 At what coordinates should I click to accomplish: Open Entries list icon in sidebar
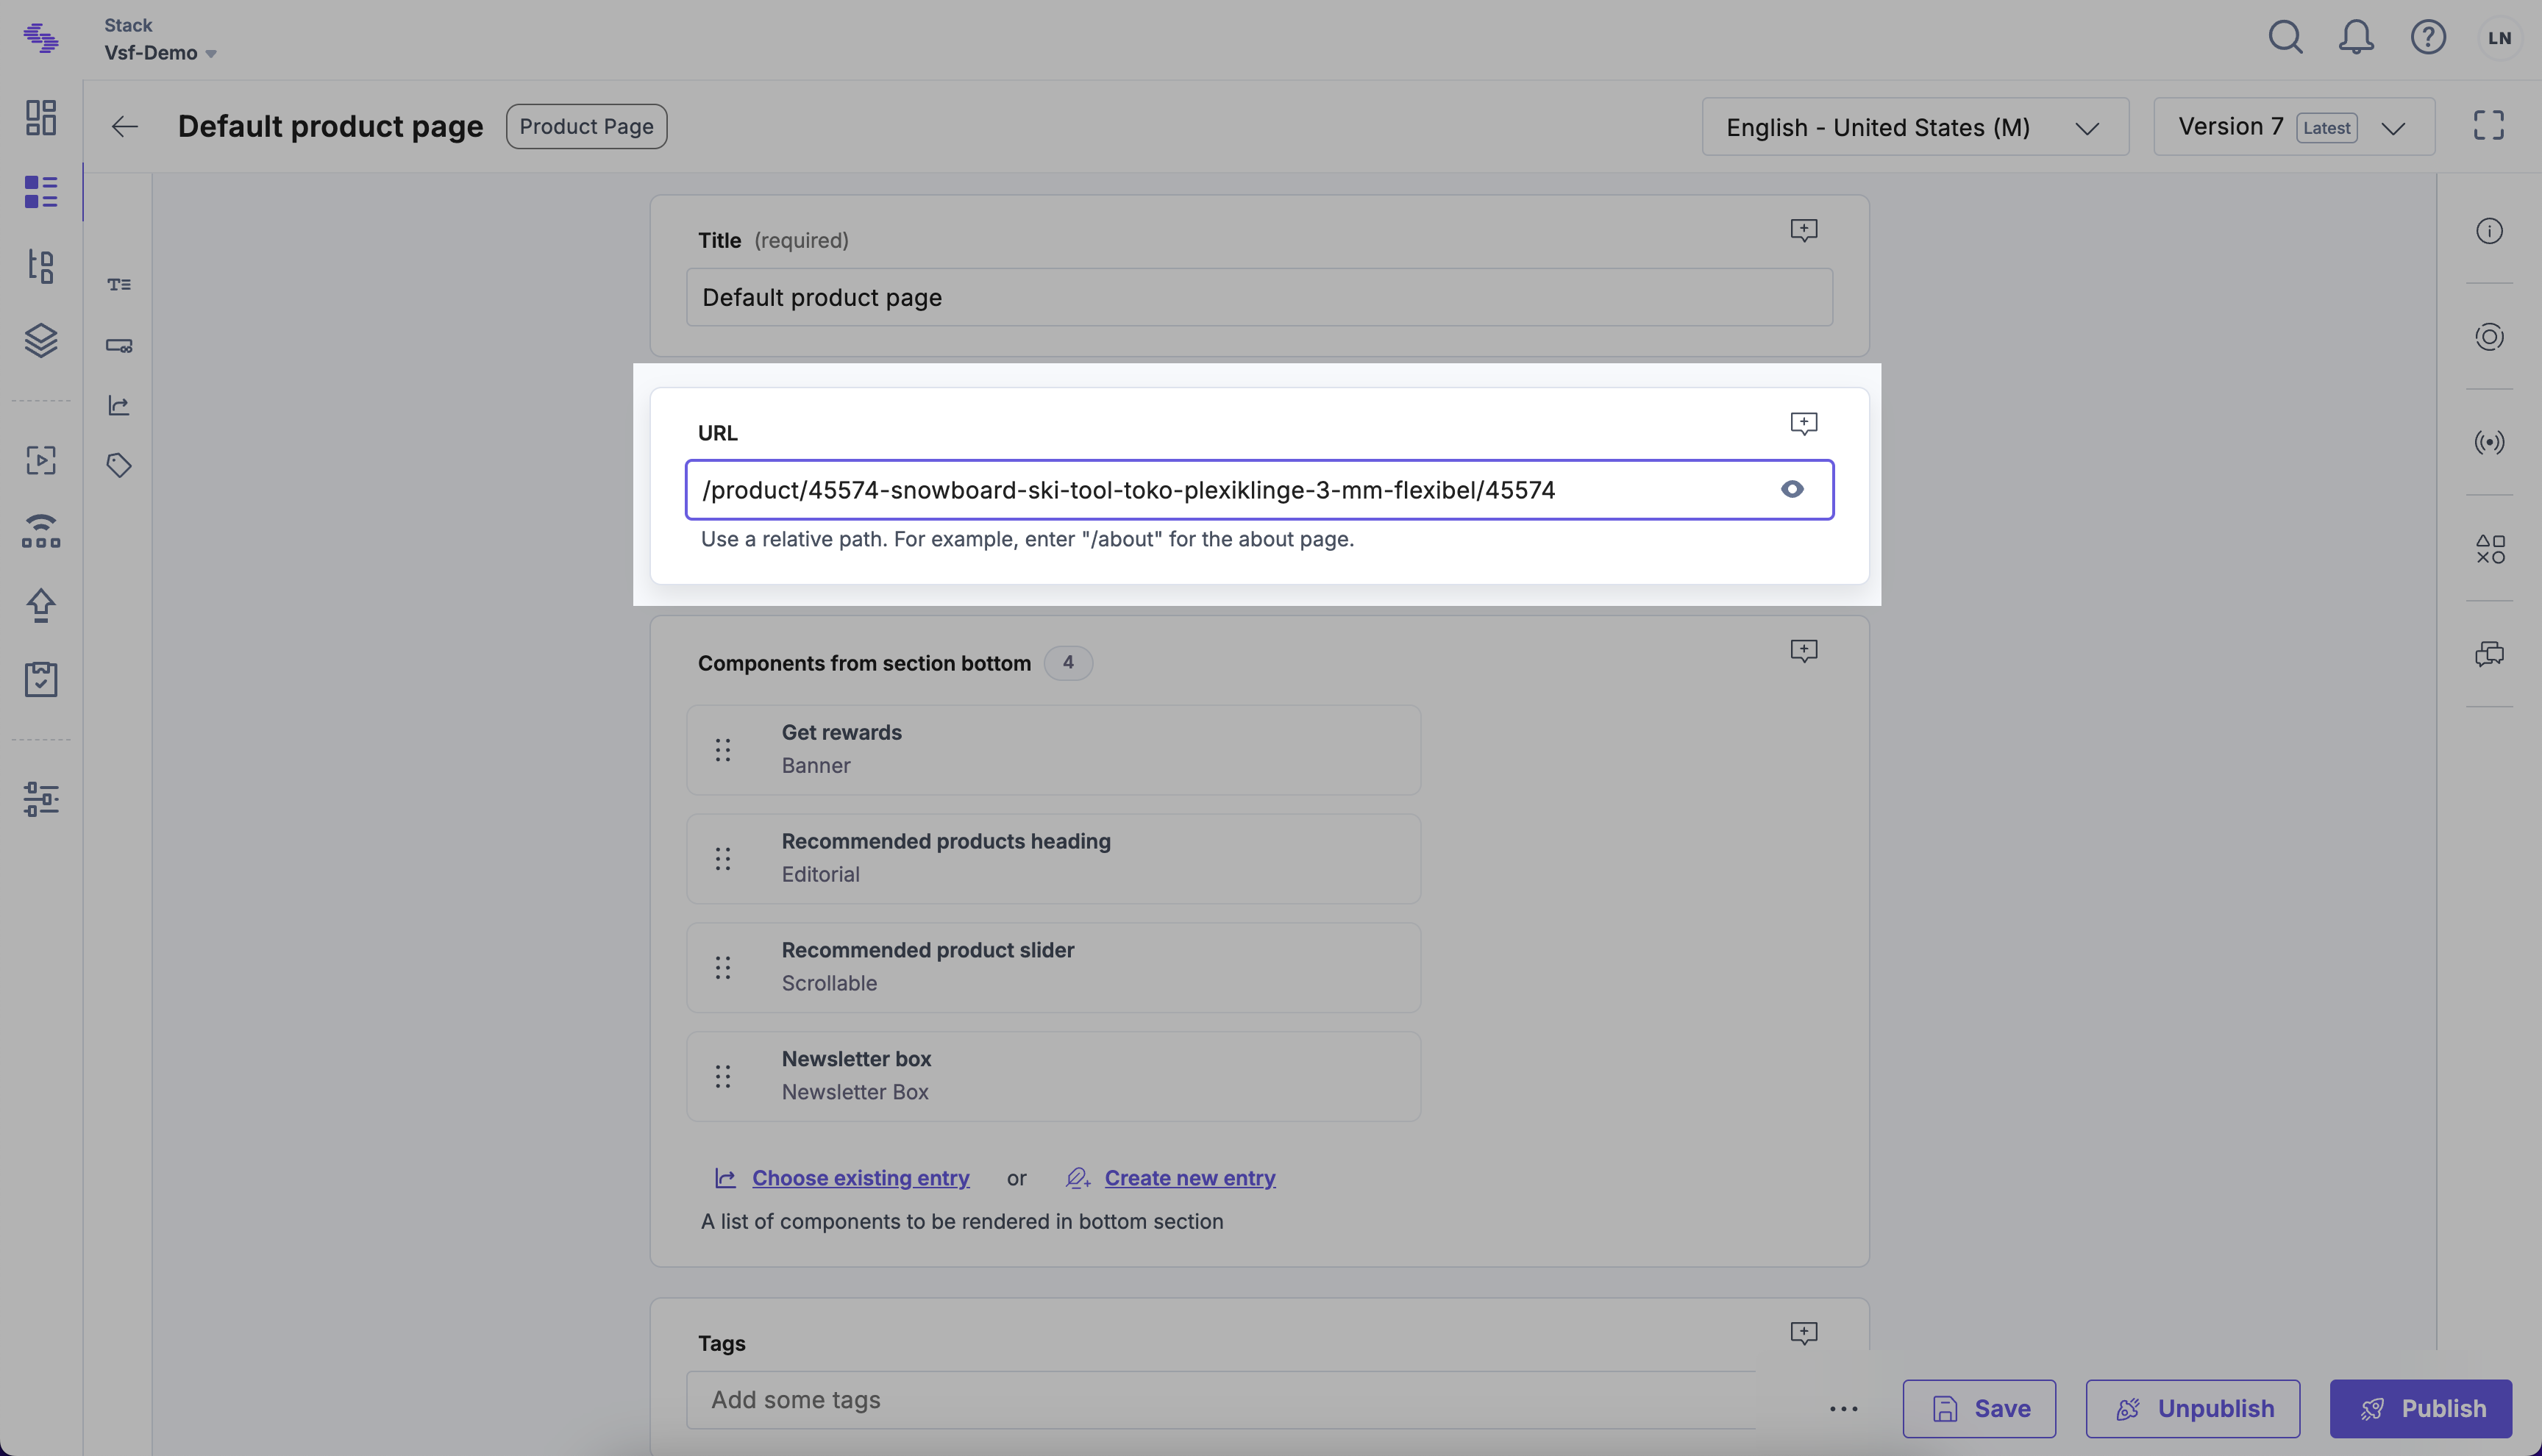pos(41,192)
